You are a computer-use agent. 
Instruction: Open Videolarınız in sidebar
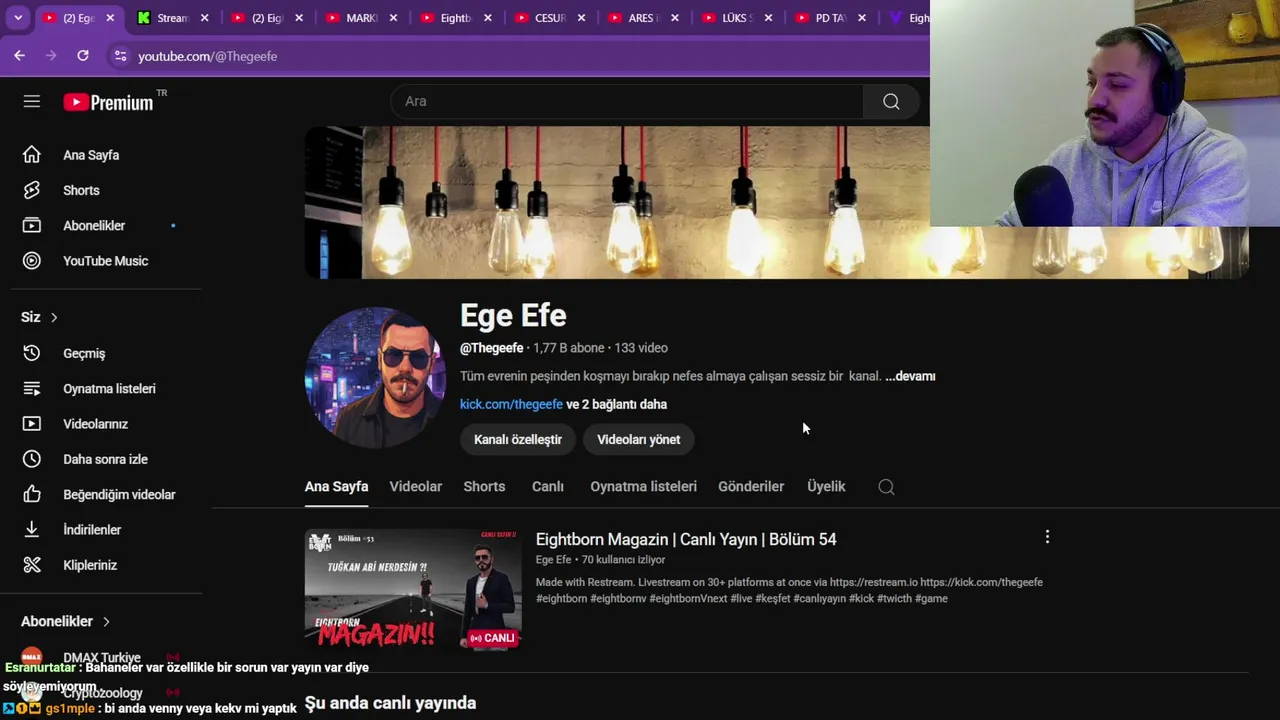pyautogui.click(x=95, y=424)
